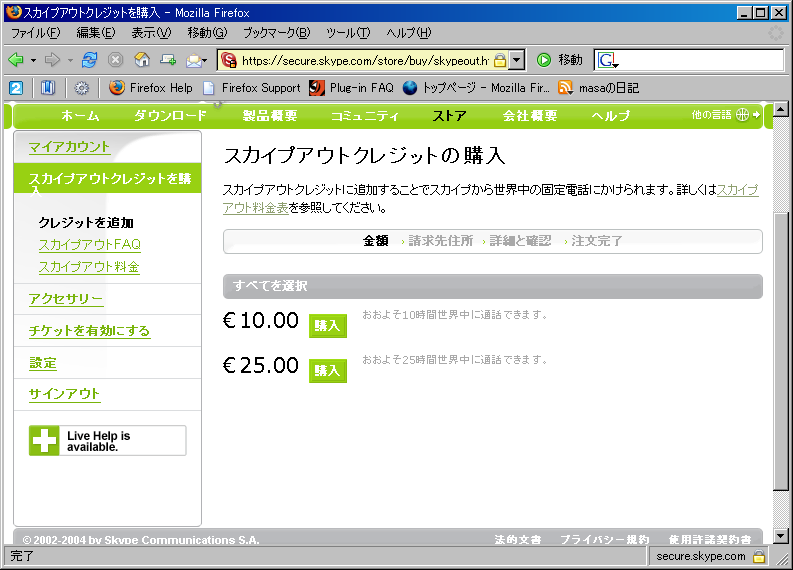Viewport: 793px width, 570px height.
Task: Click the gear icon in the bookmarks toolbar
Action: click(x=82, y=88)
